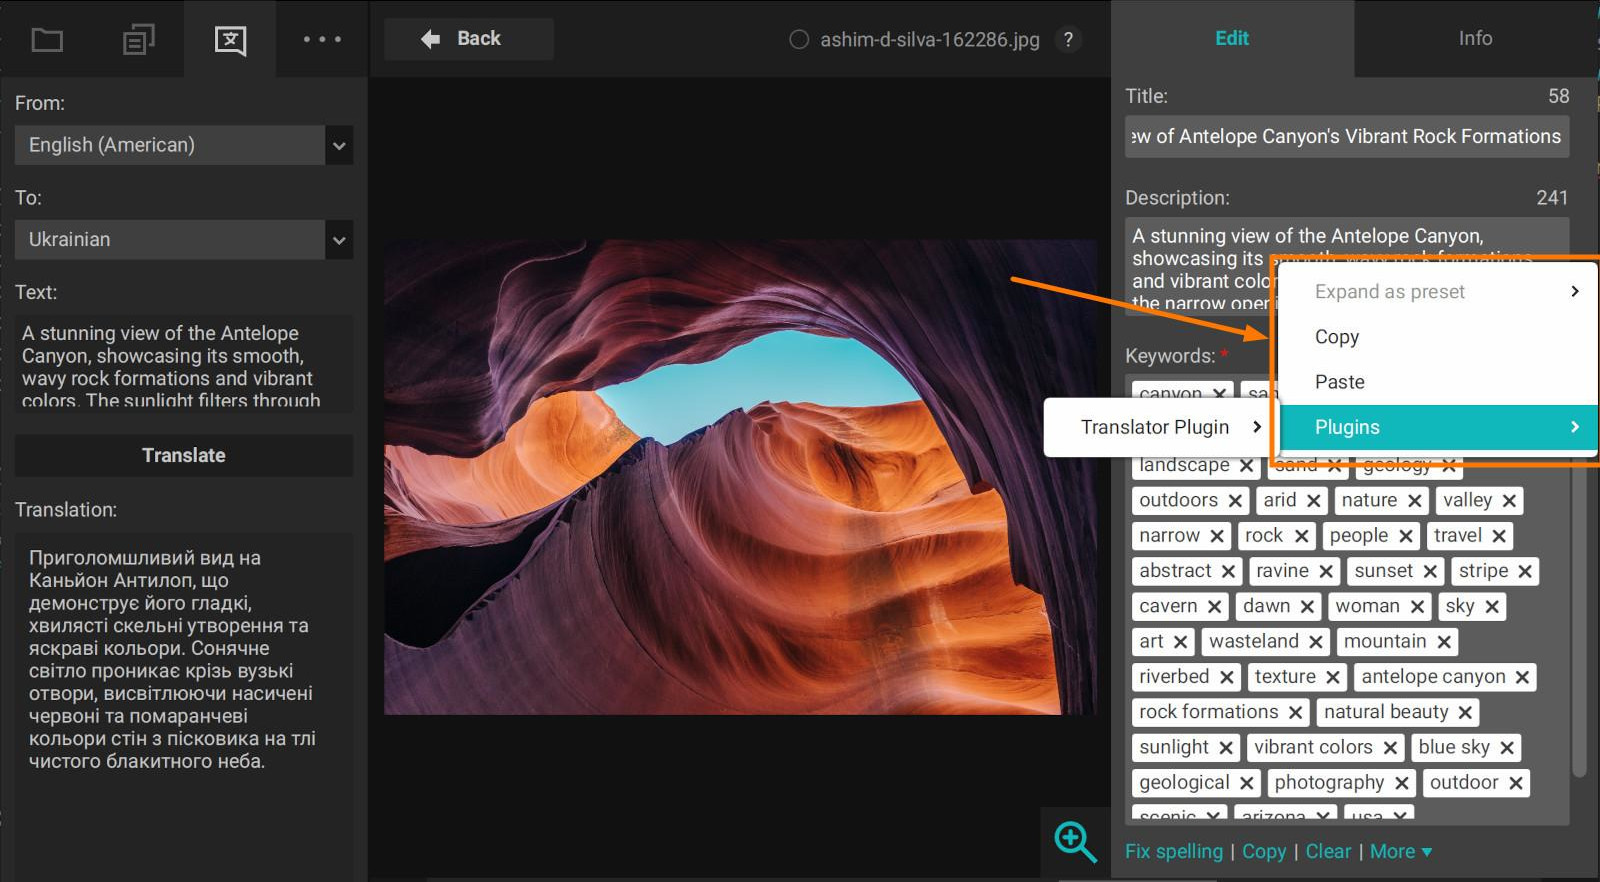This screenshot has width=1600, height=882.
Task: Remove the nature keyword
Action: click(x=1414, y=501)
